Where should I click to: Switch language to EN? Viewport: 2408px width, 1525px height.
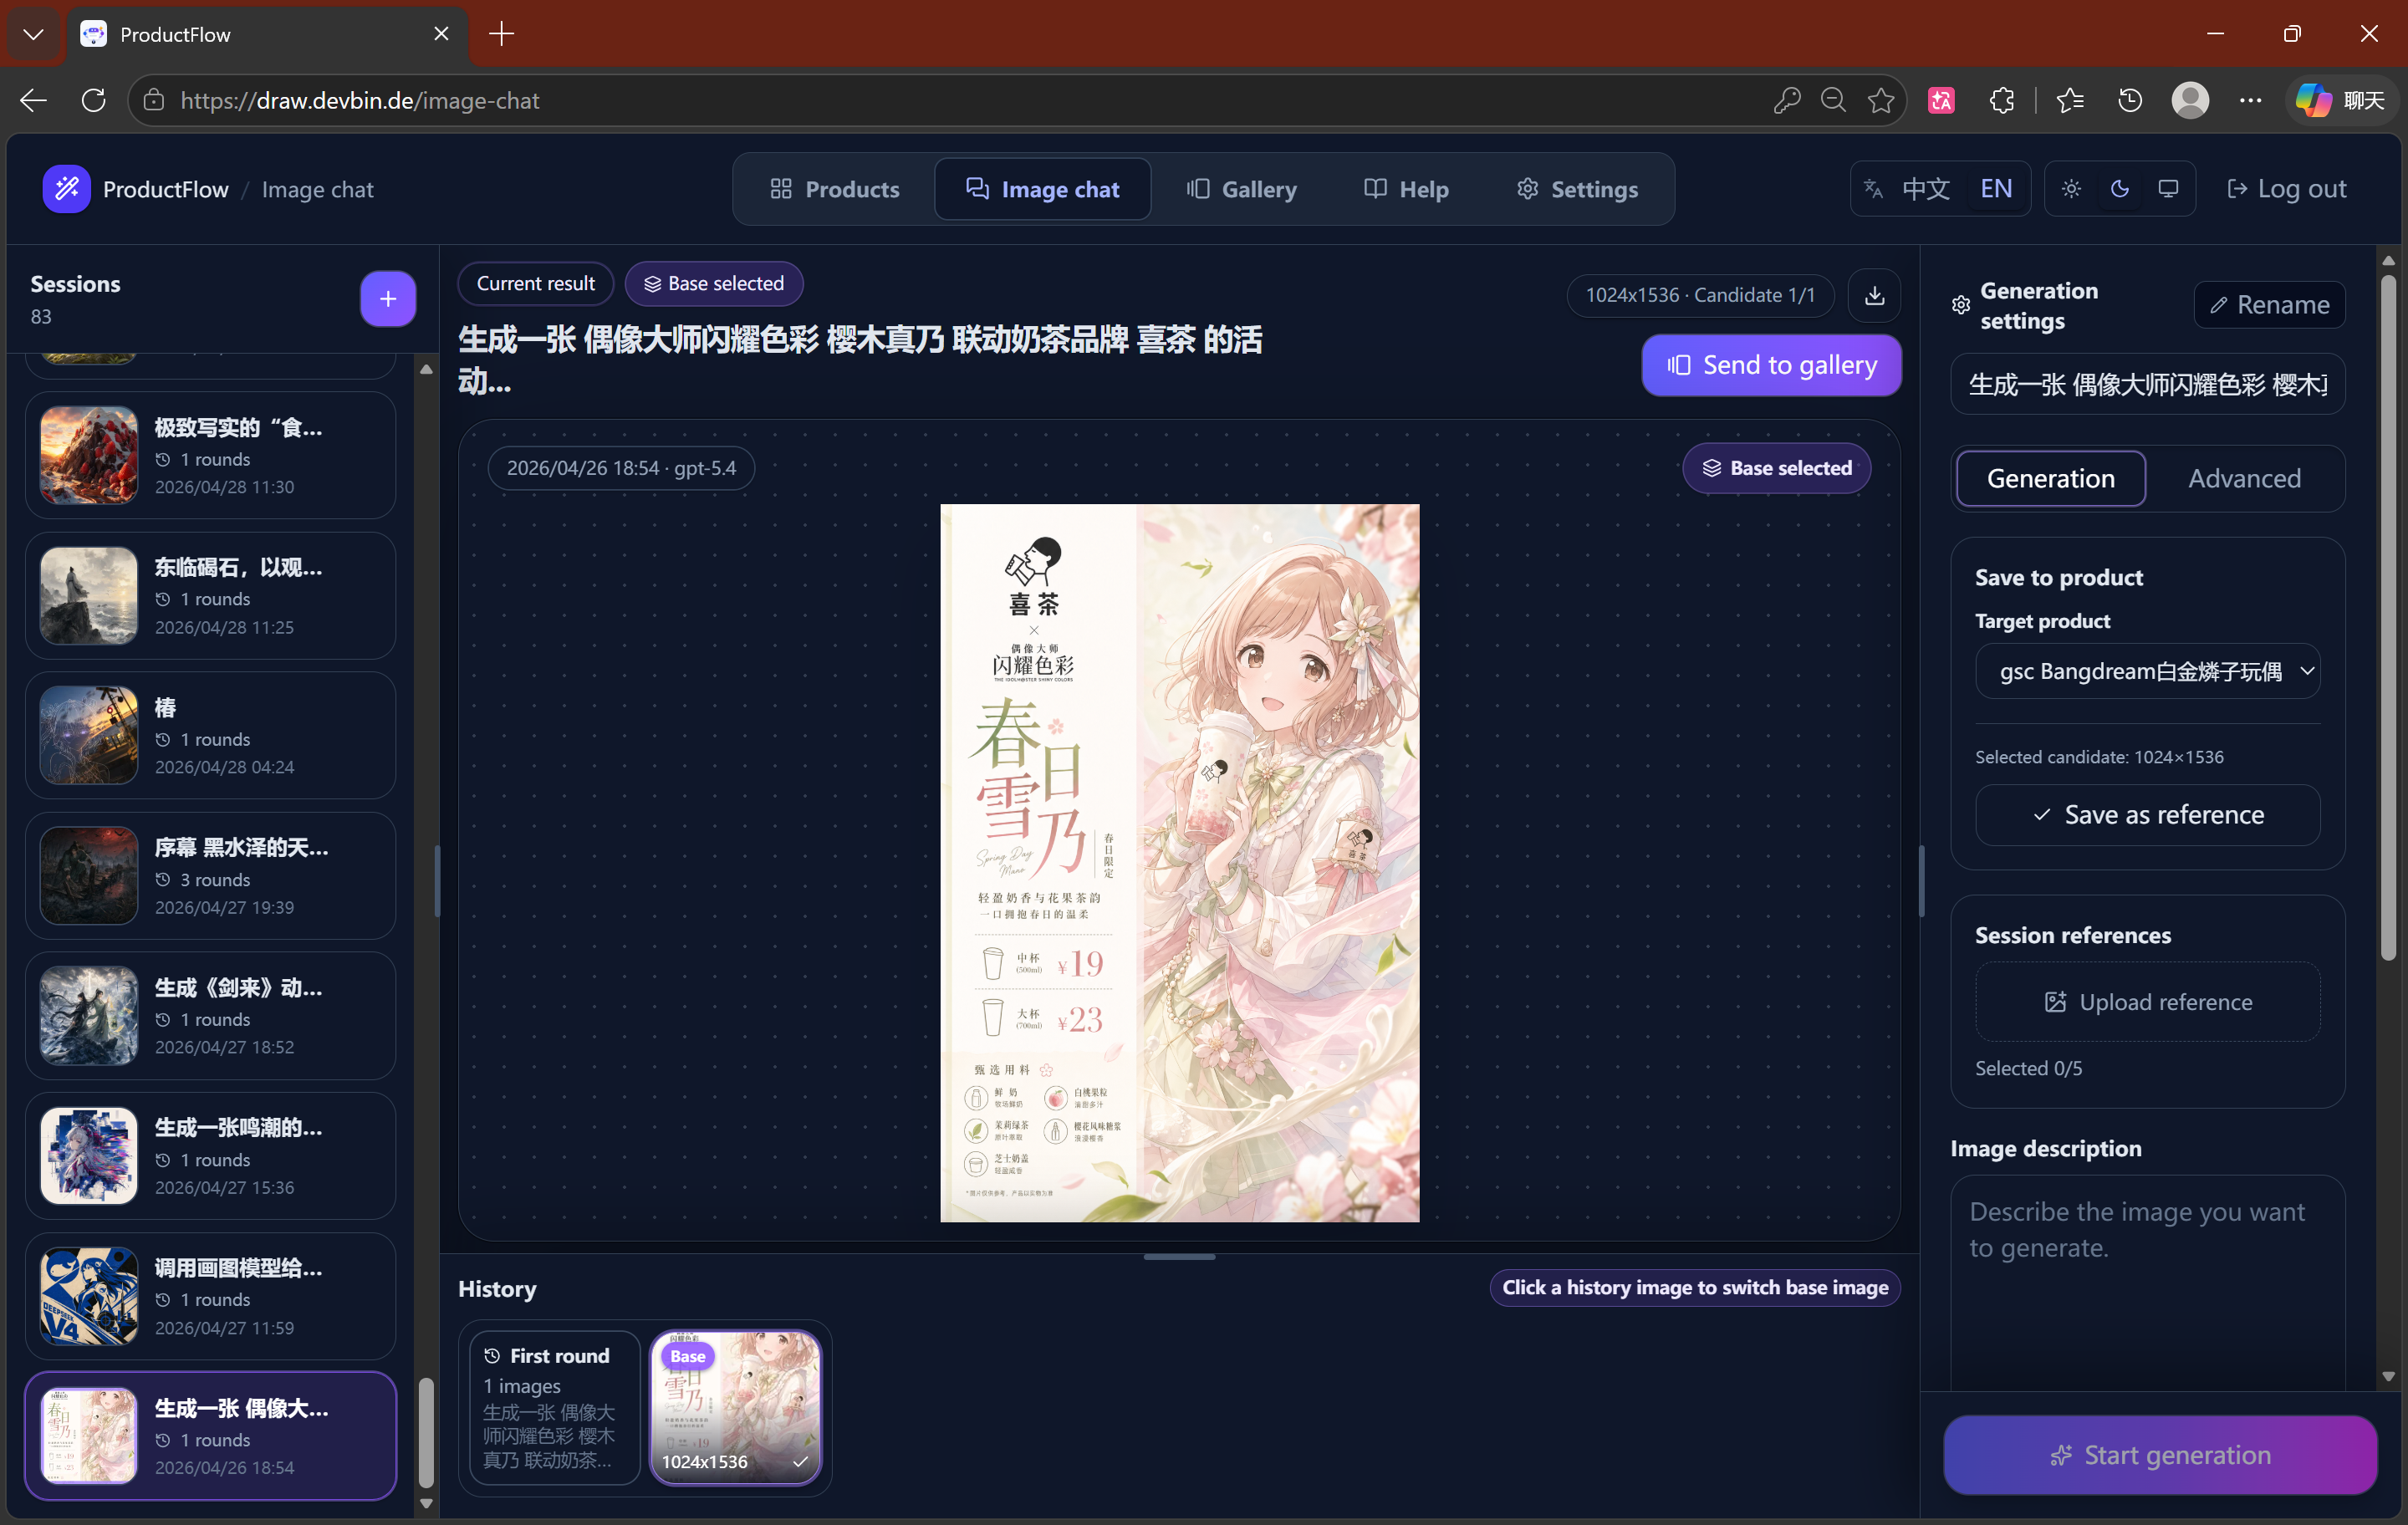(1995, 189)
